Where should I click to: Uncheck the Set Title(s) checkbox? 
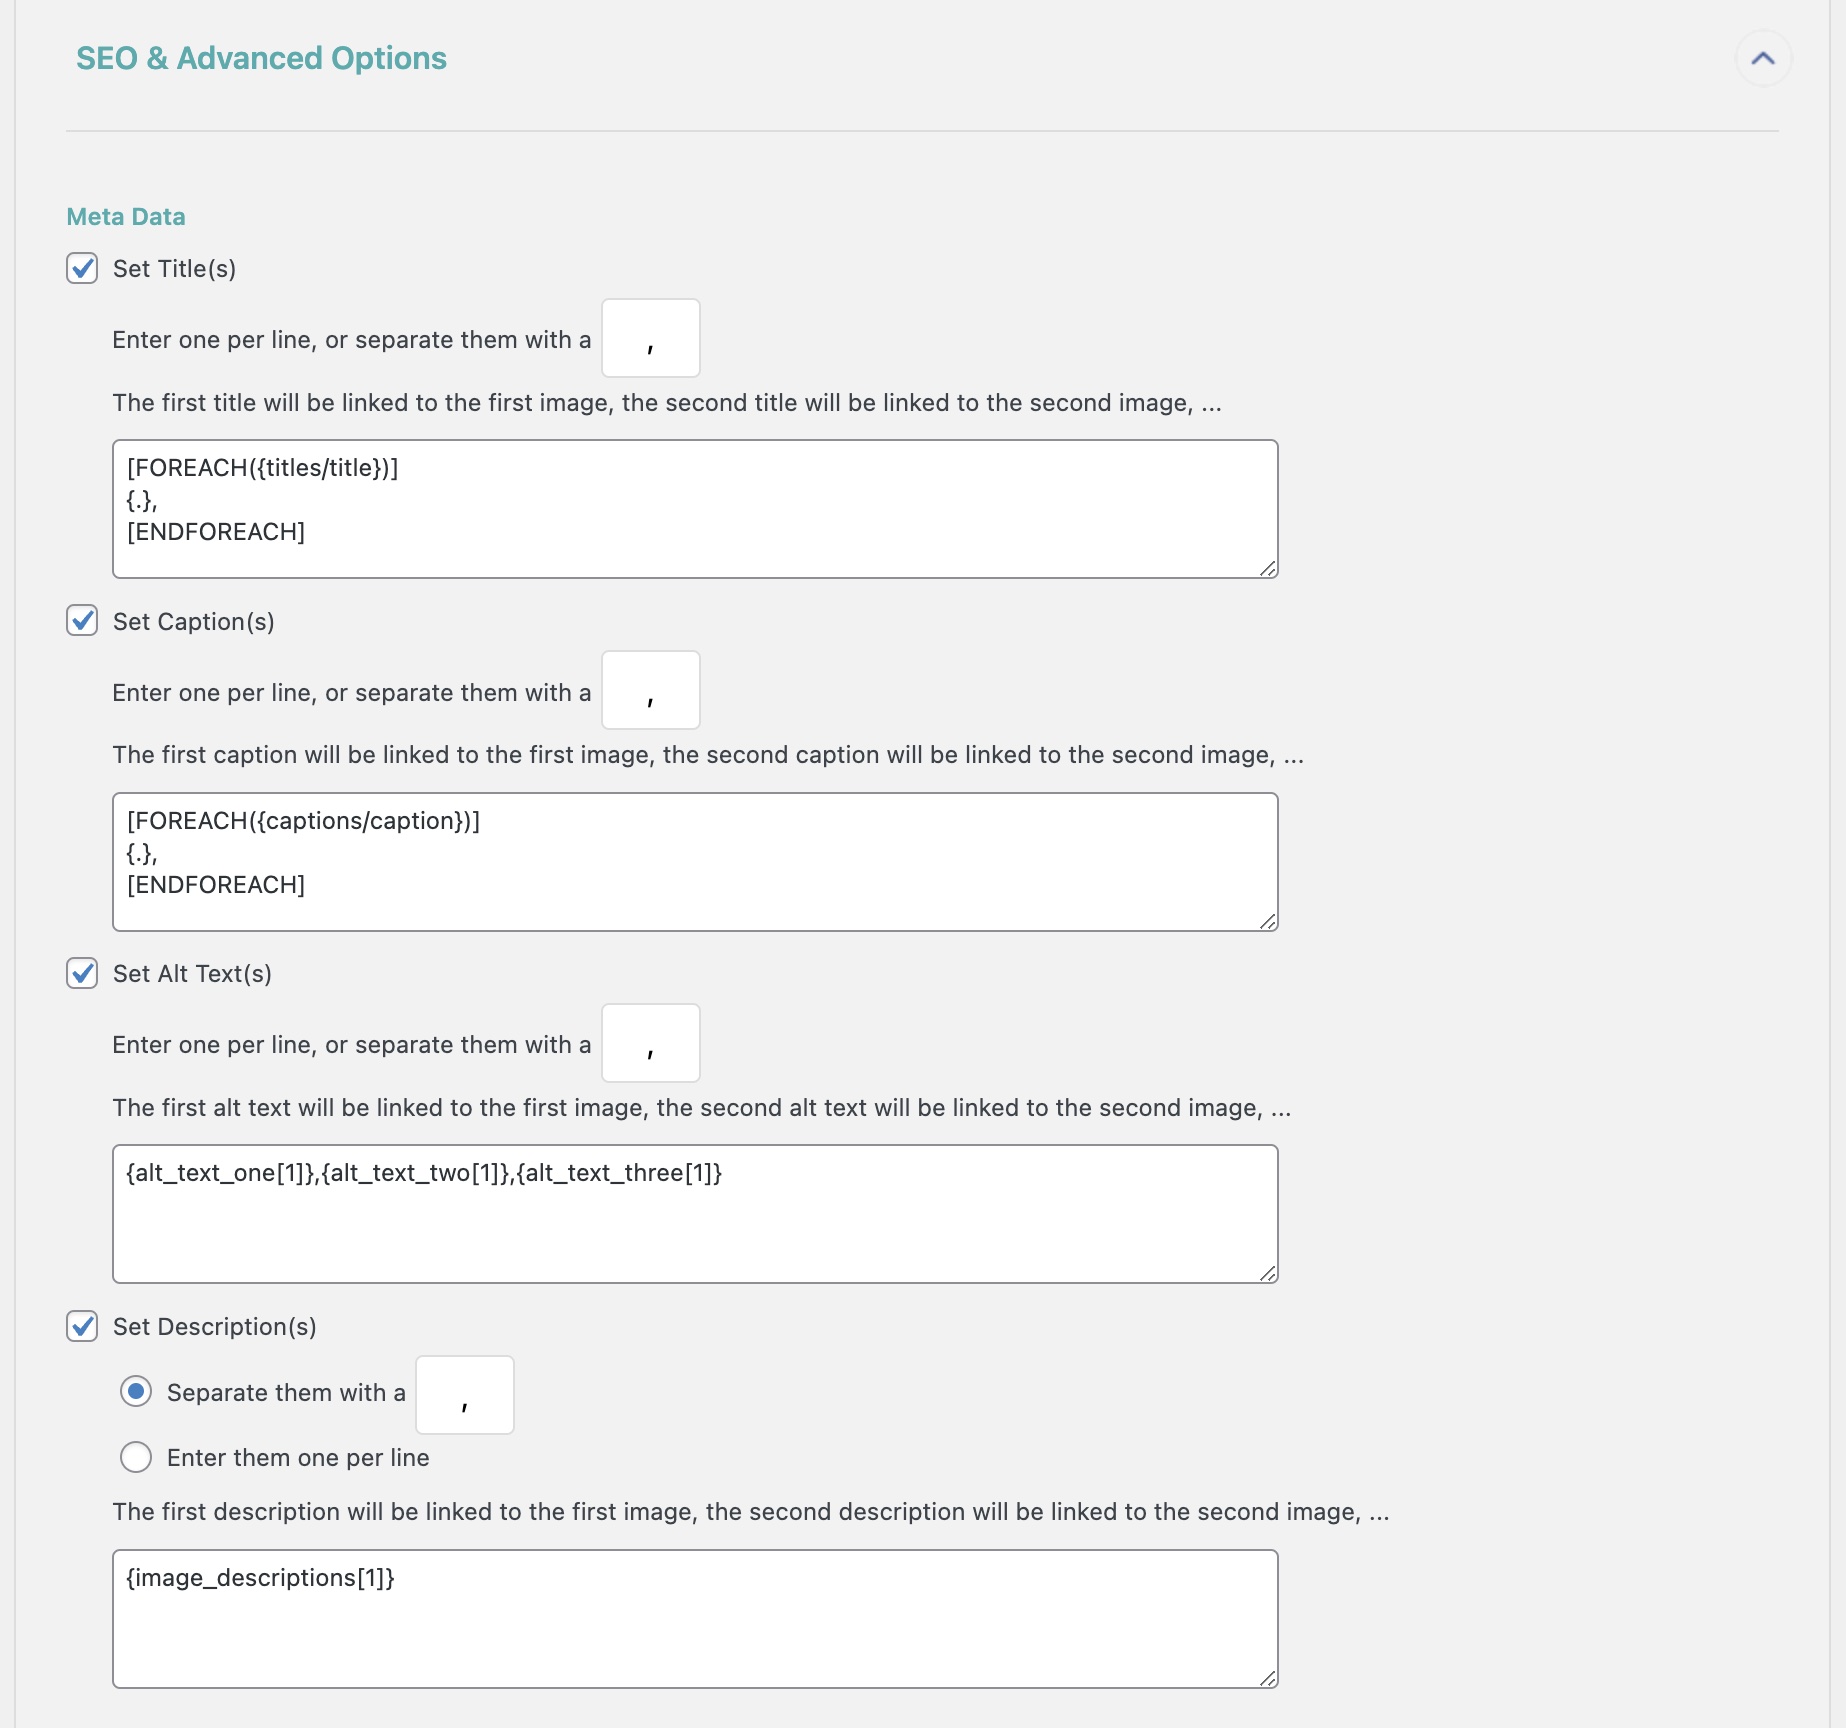point(82,269)
